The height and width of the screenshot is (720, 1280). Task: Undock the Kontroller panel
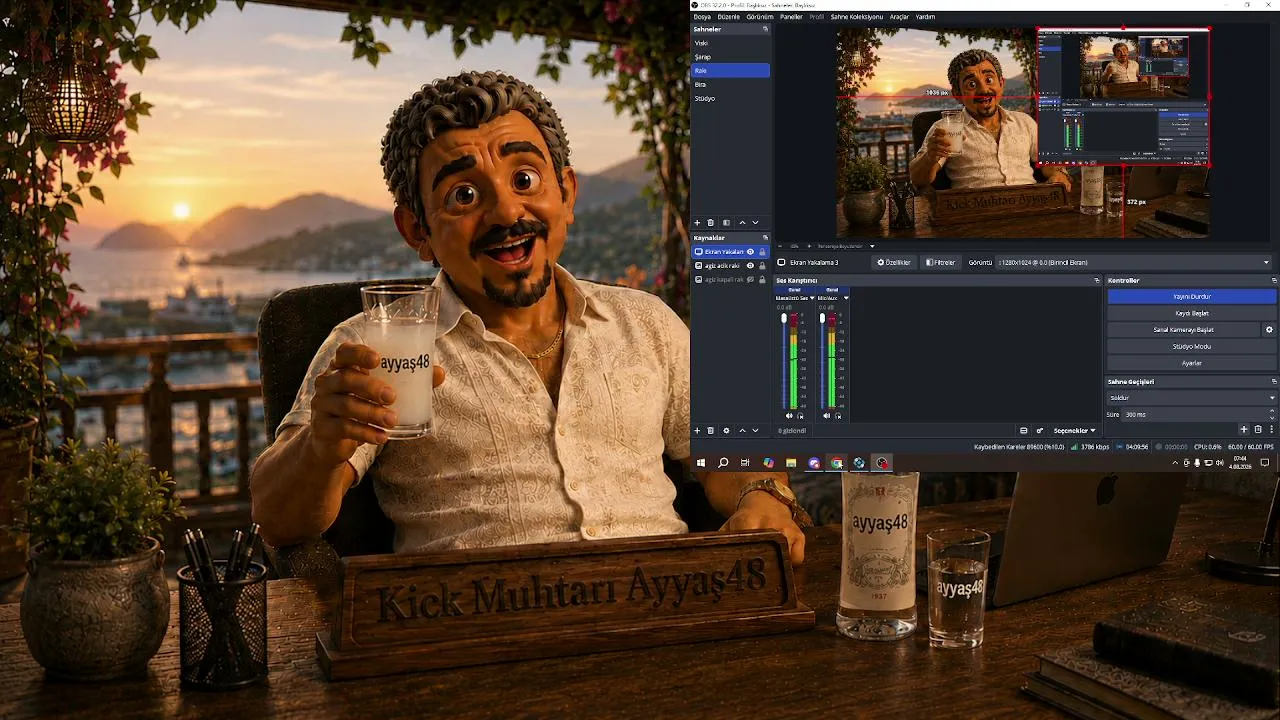click(x=1274, y=280)
